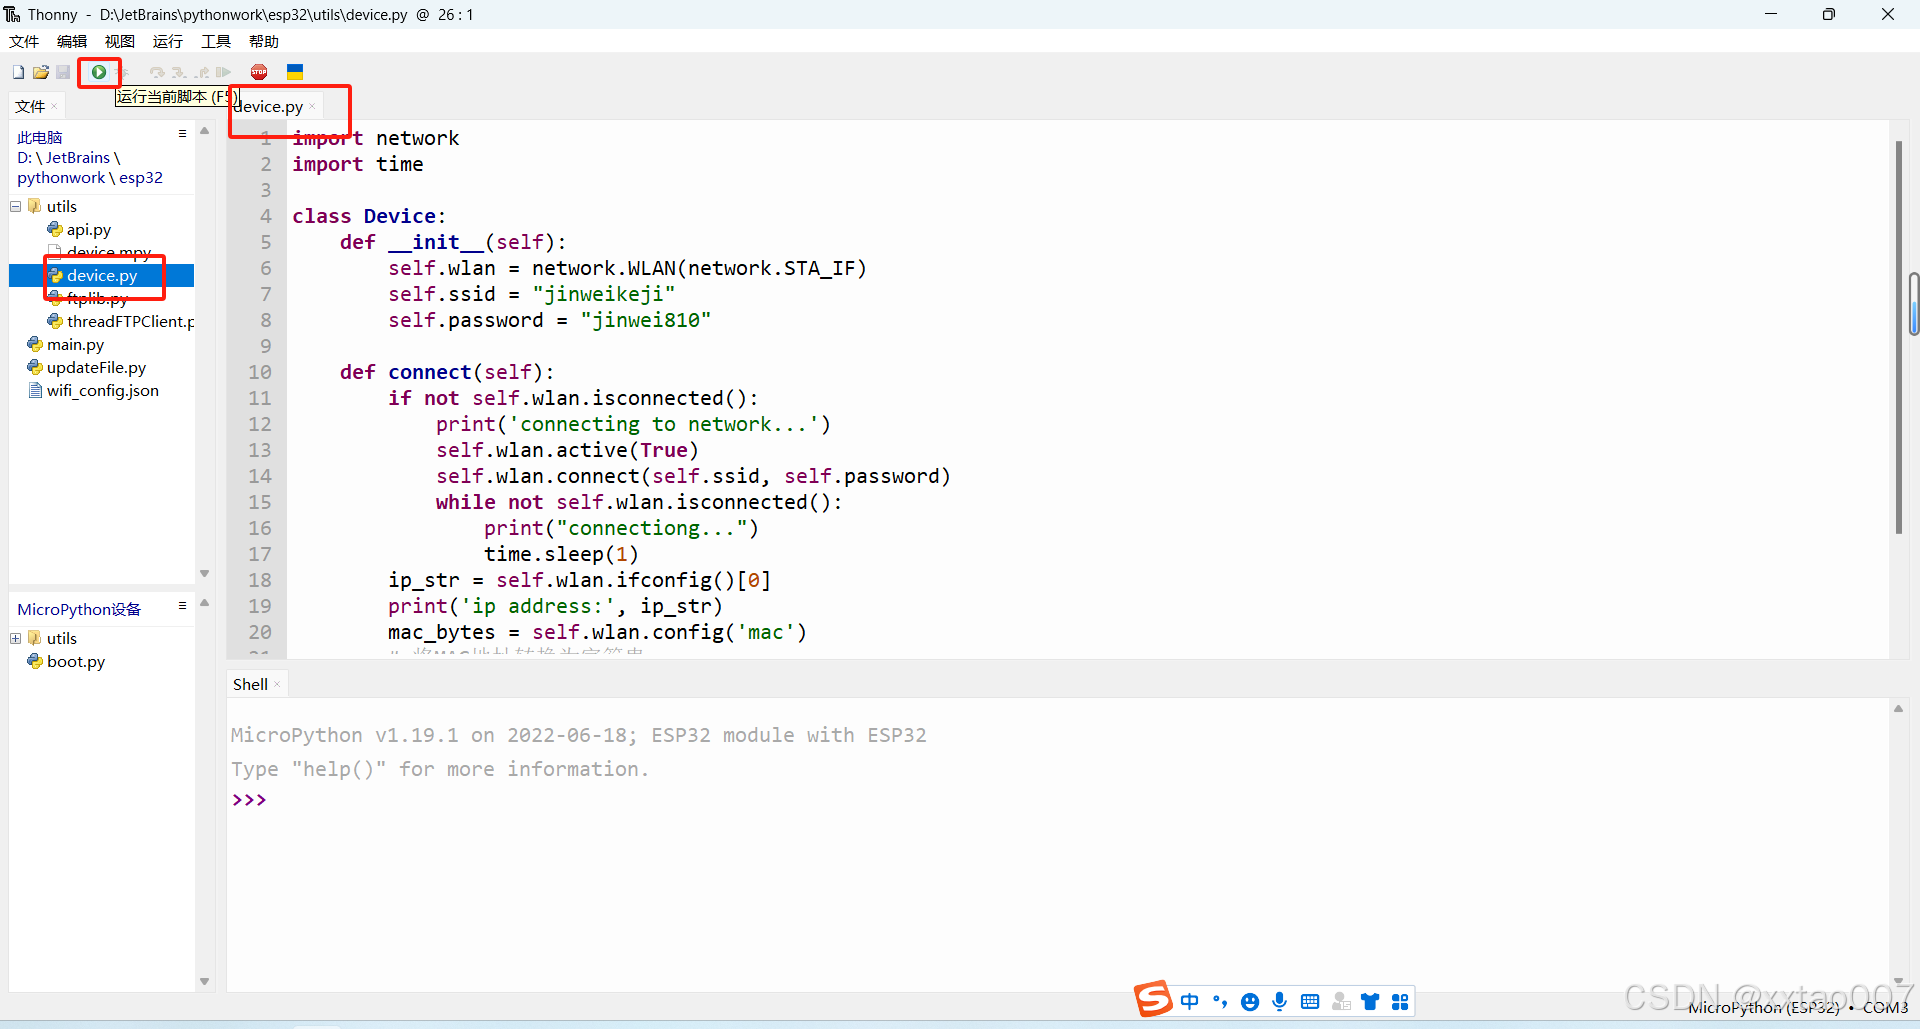Save the file with the floppy disk icon
The image size is (1920, 1029).
62,72
